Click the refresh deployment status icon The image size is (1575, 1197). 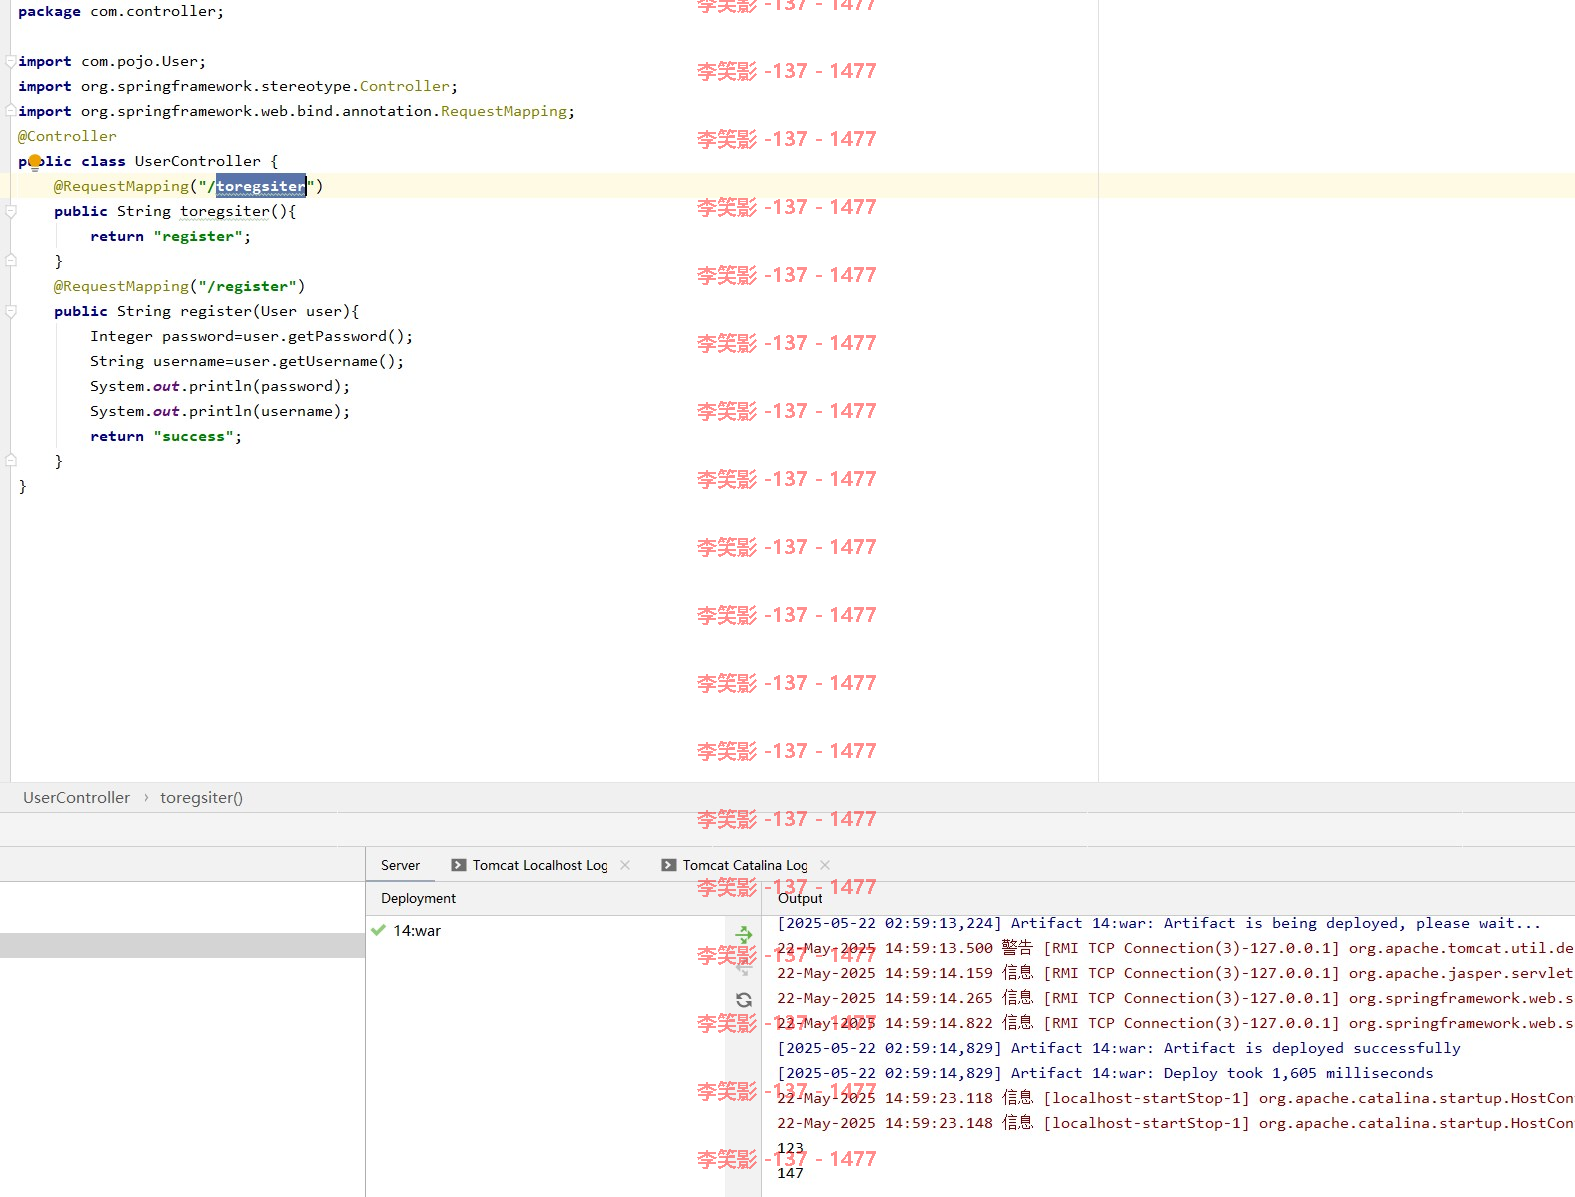click(744, 1000)
